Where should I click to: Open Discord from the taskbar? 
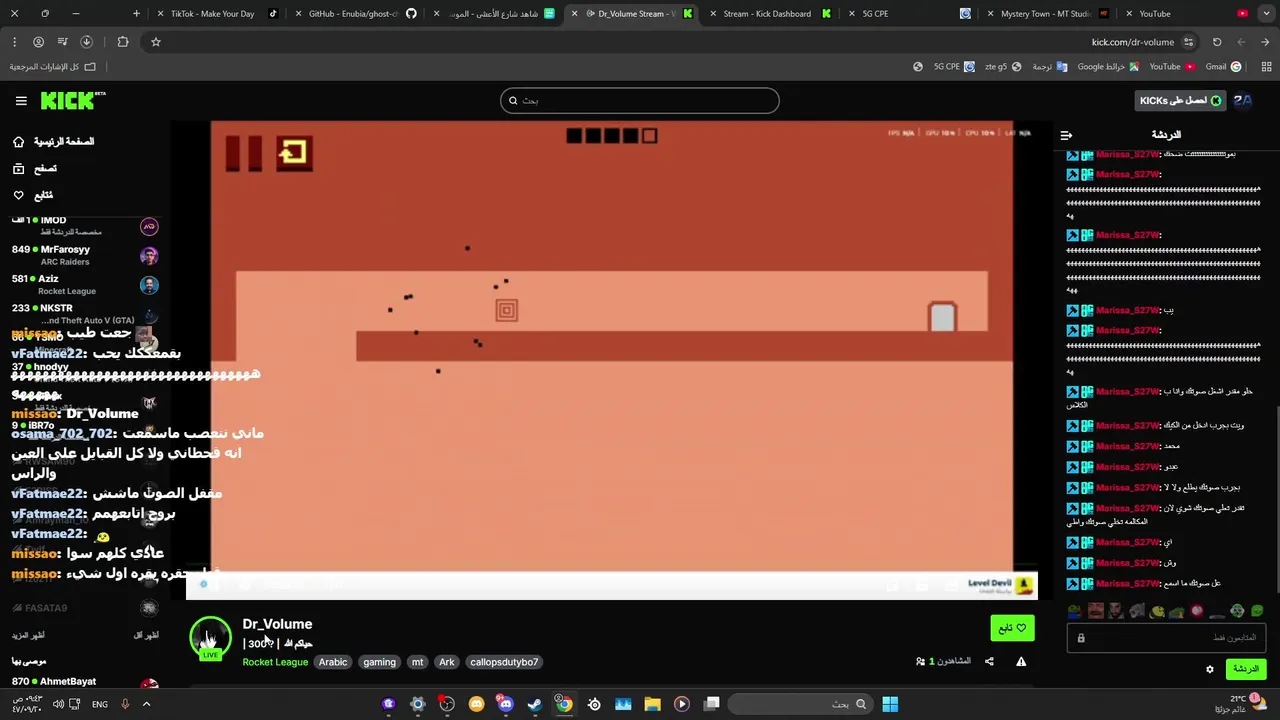(505, 704)
